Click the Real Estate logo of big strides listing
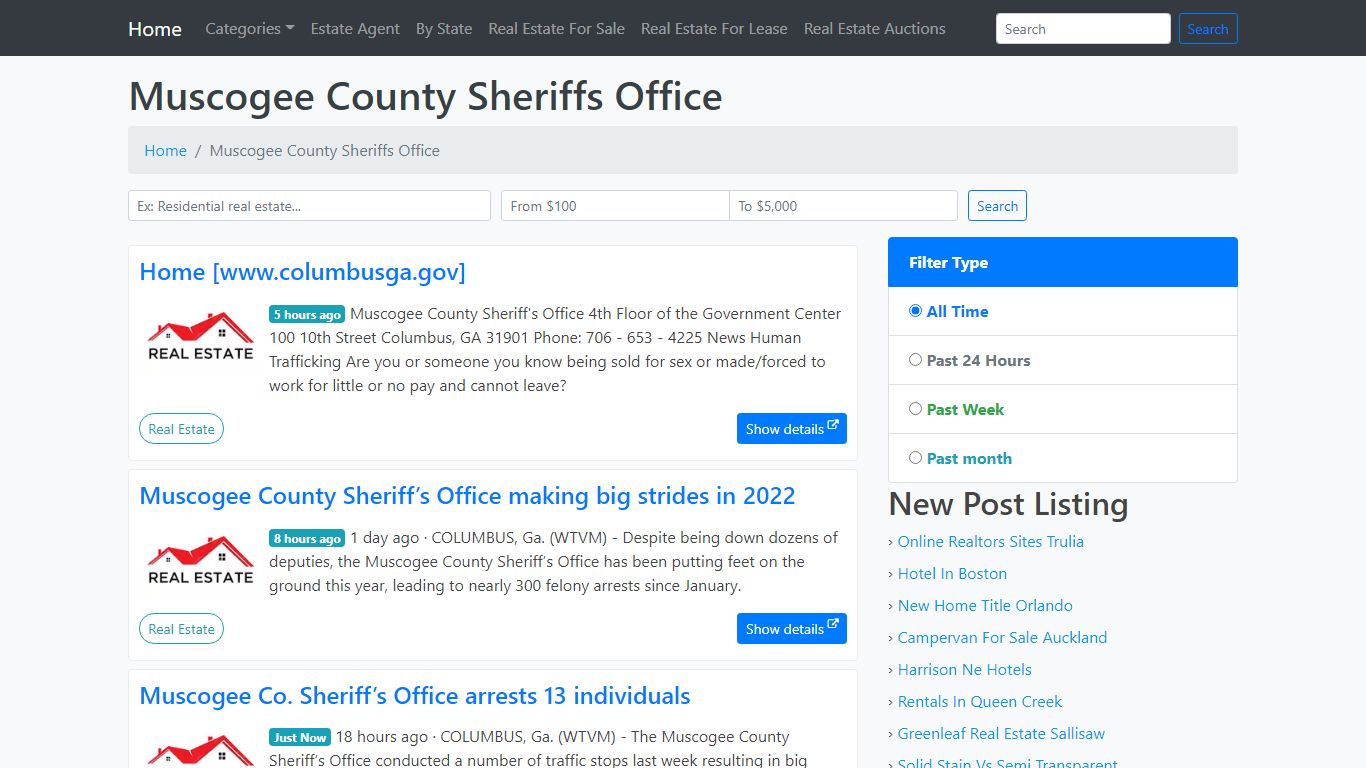Viewport: 1366px width, 768px height. (x=201, y=561)
